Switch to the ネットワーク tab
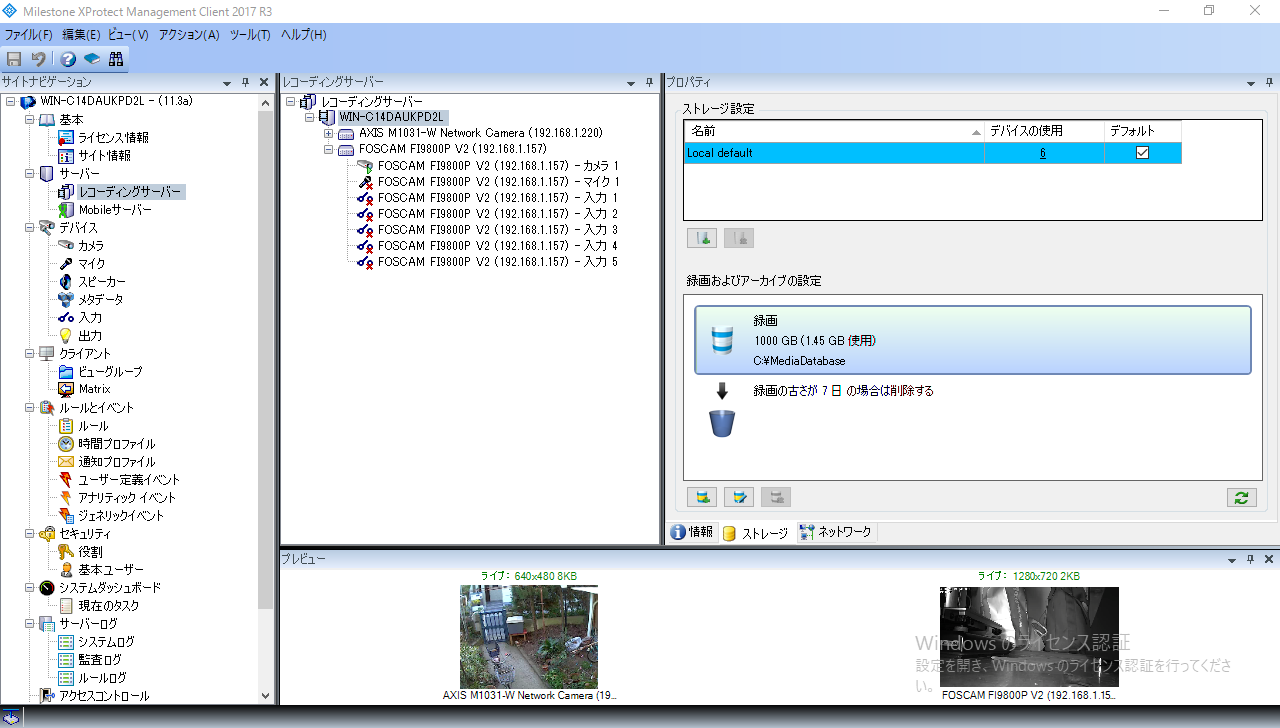 click(836, 533)
